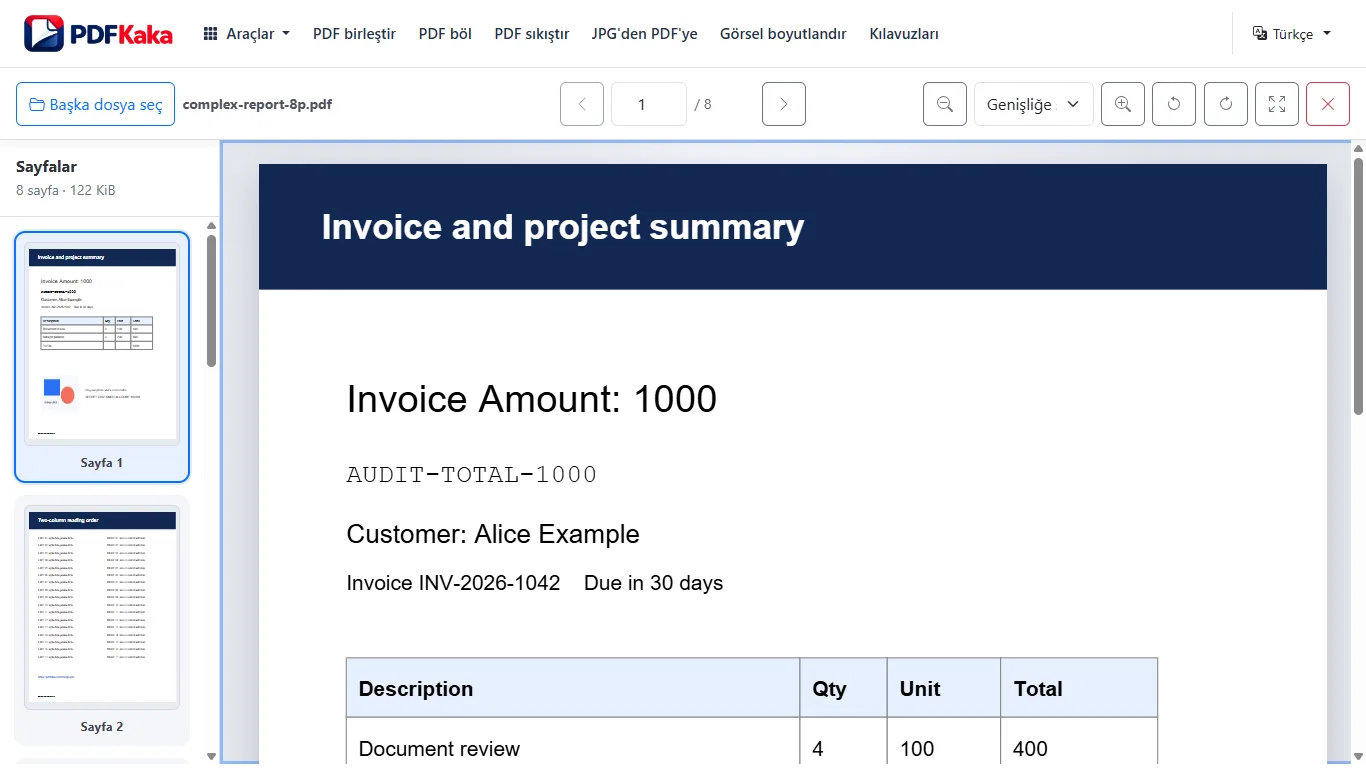
Task: Zoom out with the magnifier minus icon
Action: pos(945,104)
